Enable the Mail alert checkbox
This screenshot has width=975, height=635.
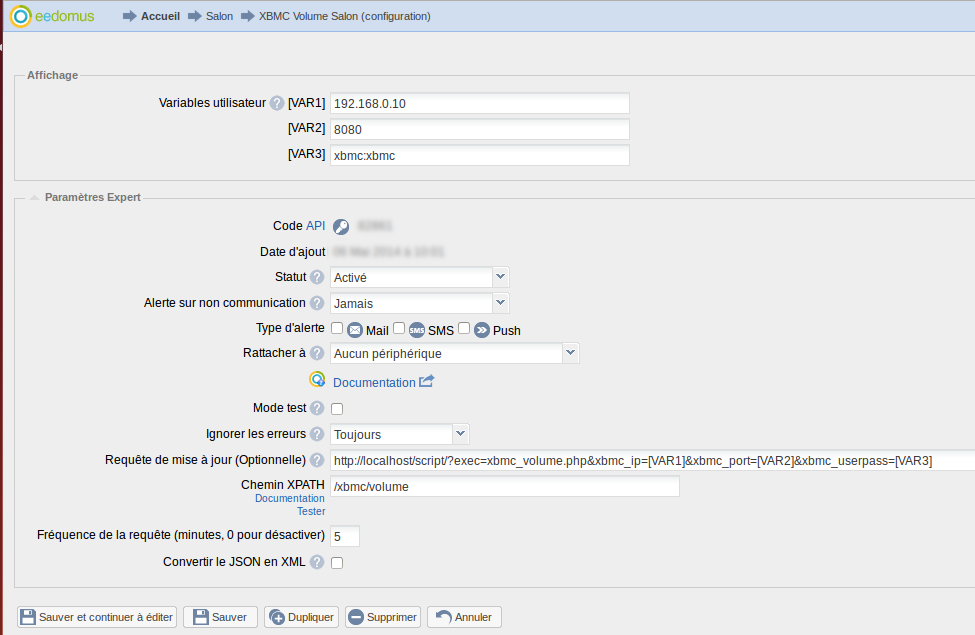point(337,328)
